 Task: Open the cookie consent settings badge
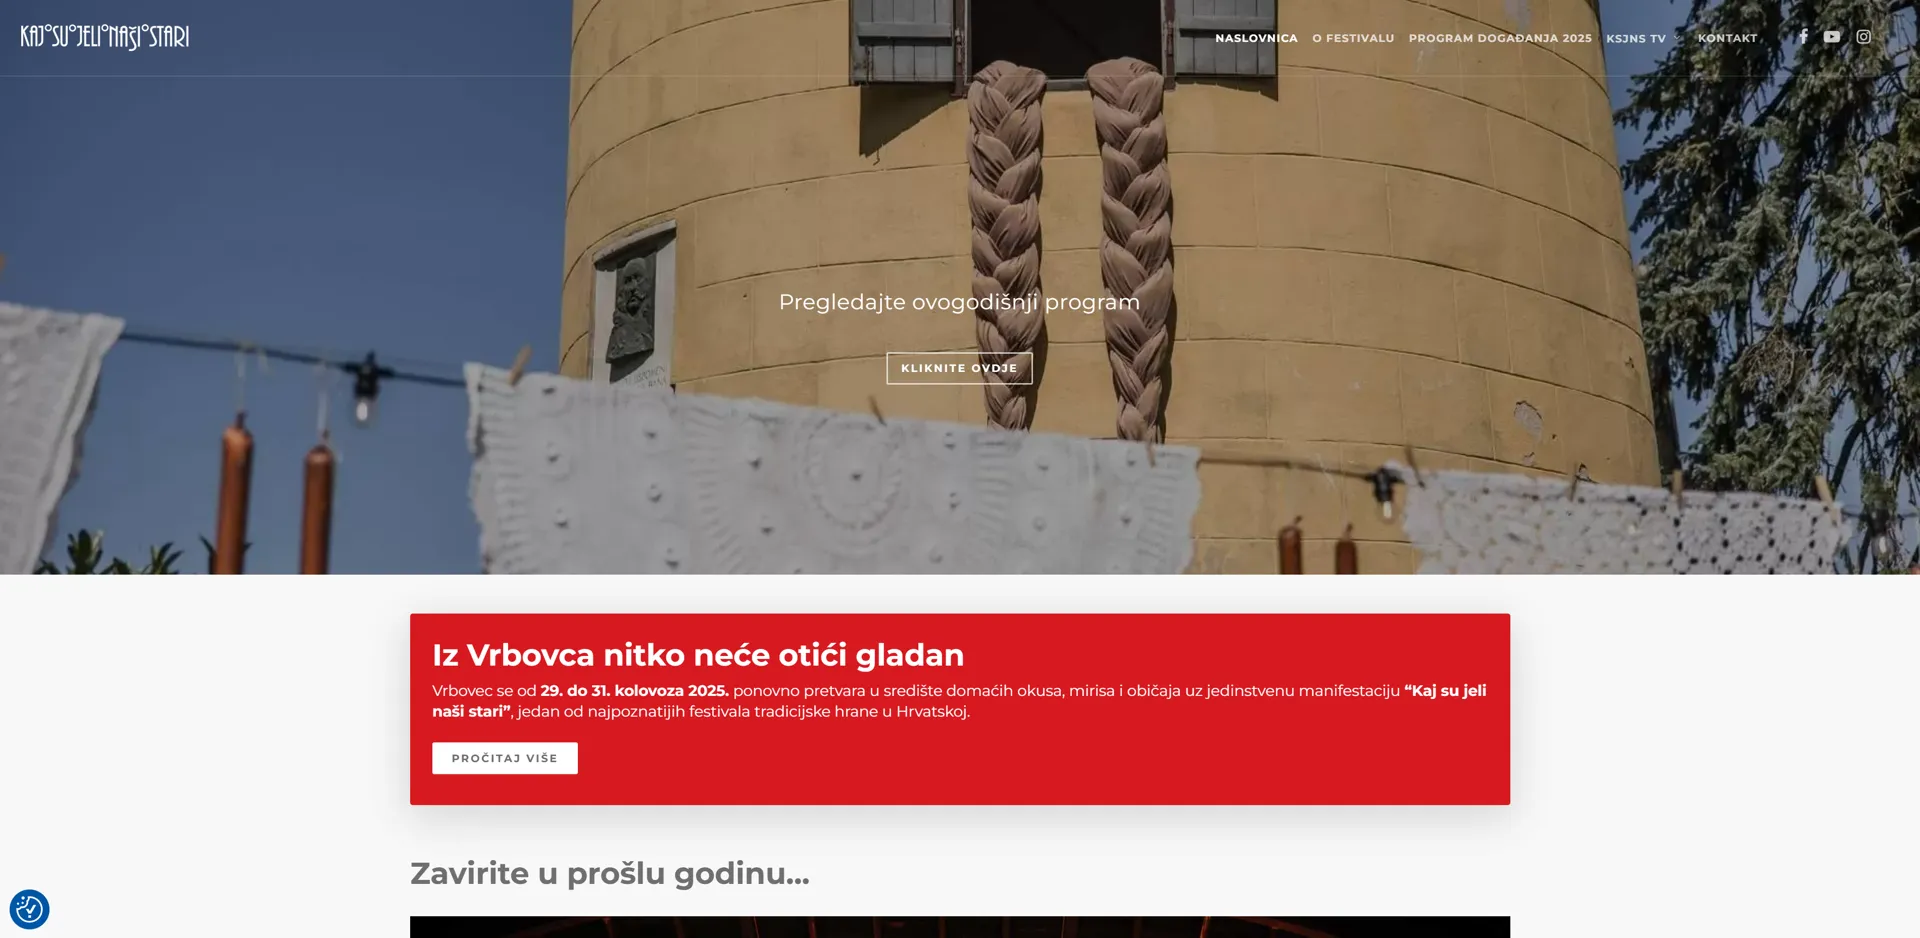[29, 909]
